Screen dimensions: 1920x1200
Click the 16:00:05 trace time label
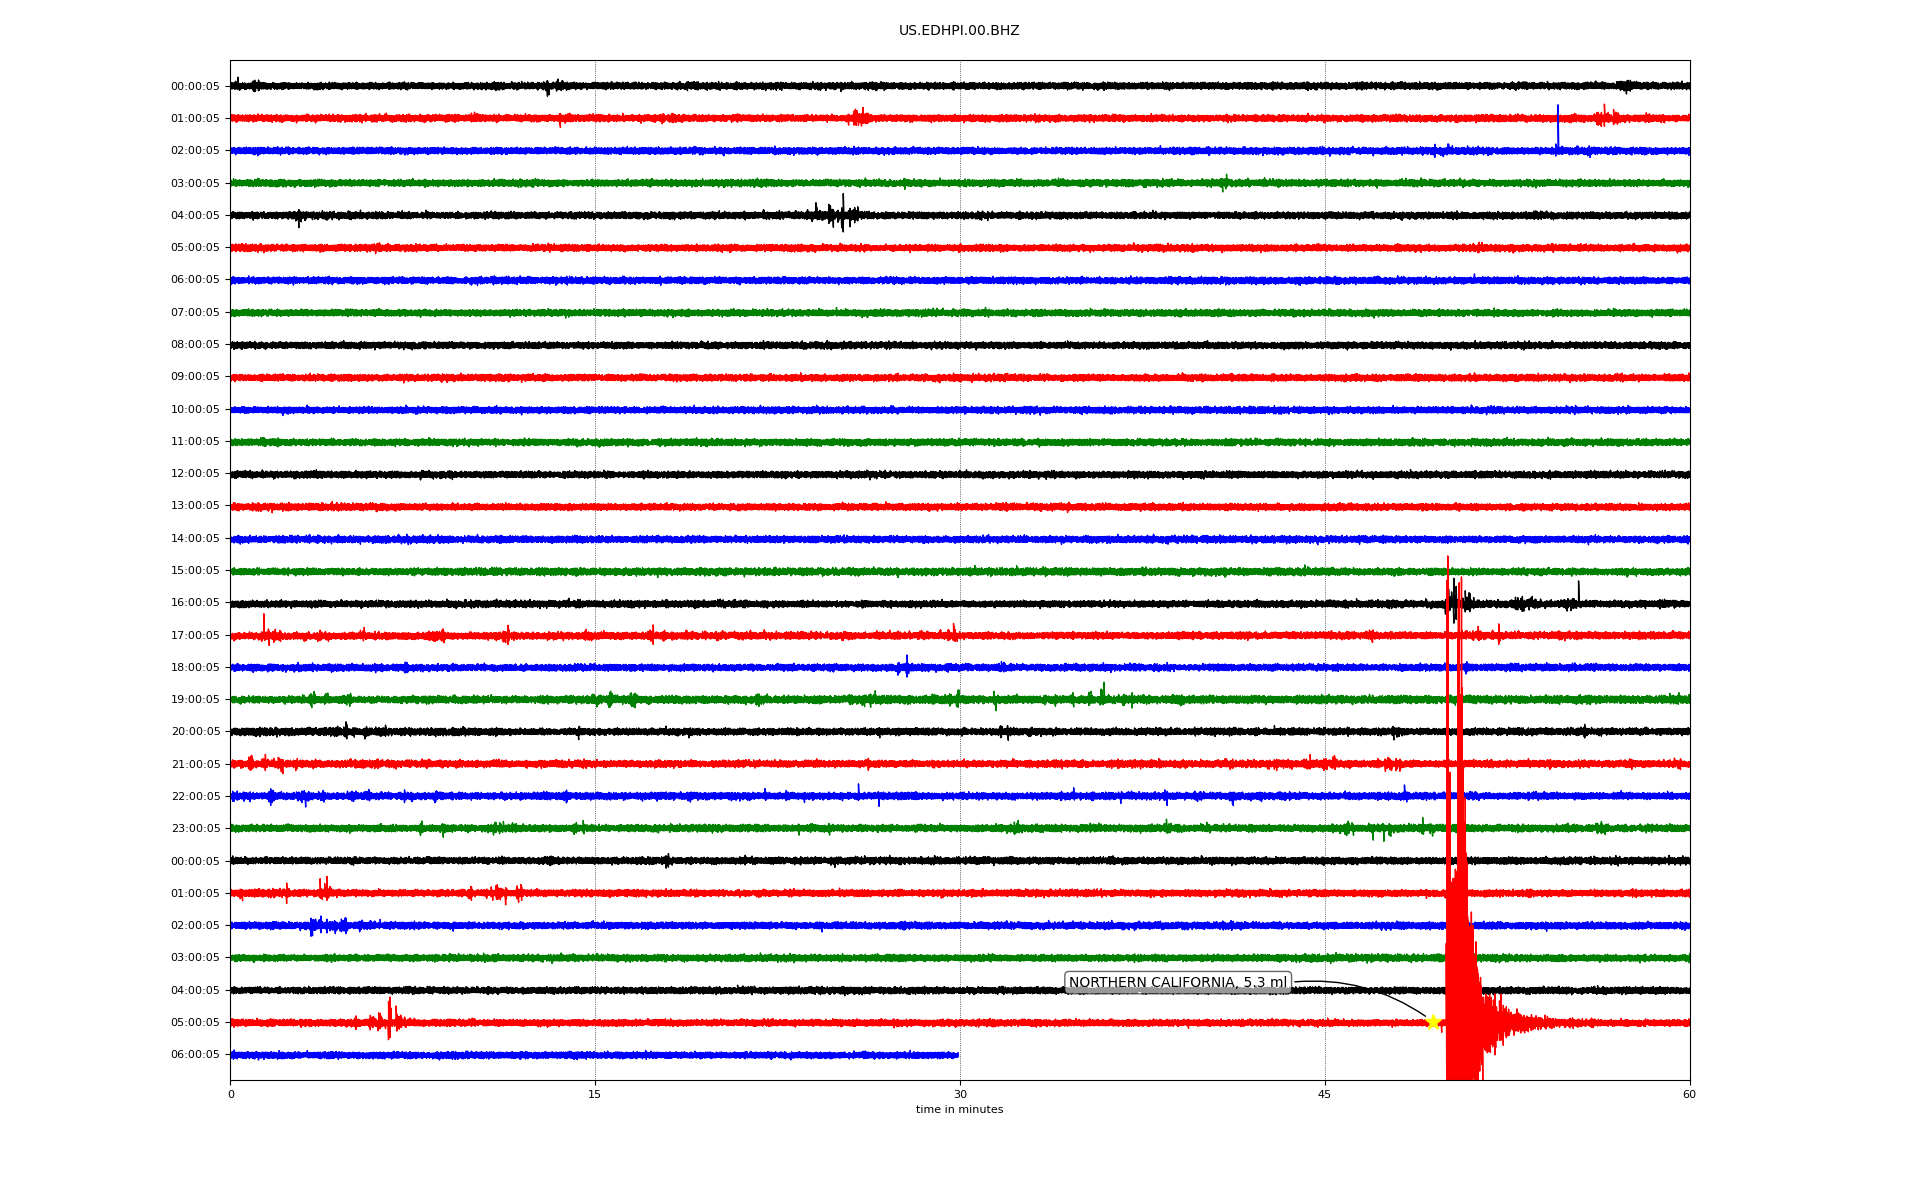[195, 603]
